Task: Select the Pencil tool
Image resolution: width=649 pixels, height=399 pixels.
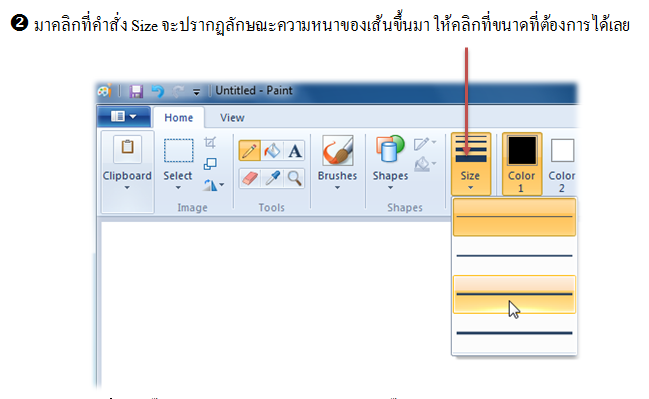Action: 249,151
